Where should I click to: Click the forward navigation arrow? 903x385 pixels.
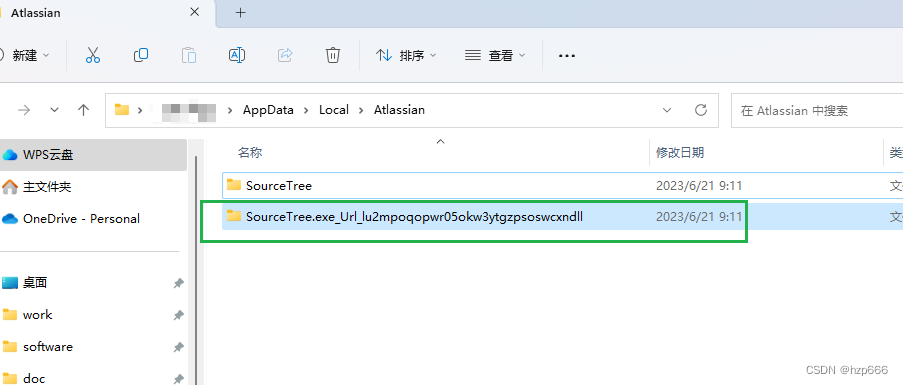pos(24,110)
